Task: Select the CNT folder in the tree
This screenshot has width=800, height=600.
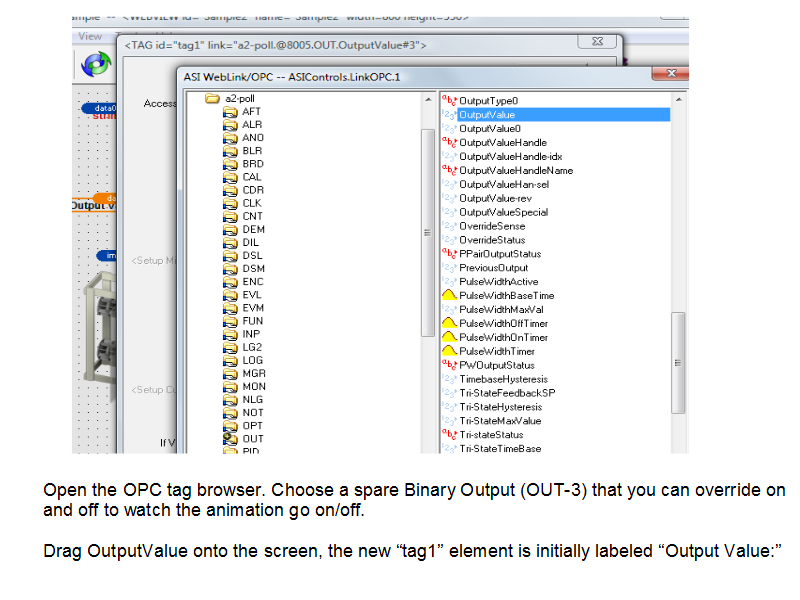Action: pos(252,216)
